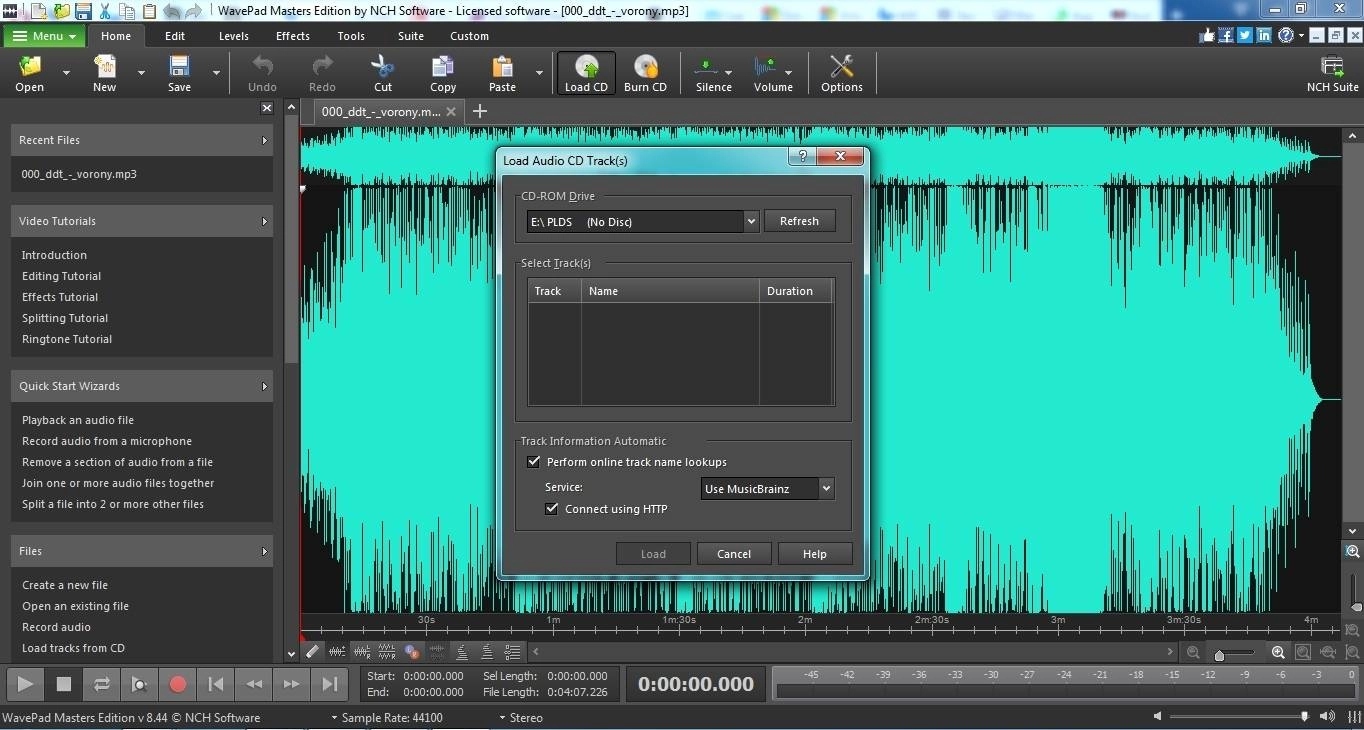Click the New file toolbar icon

click(104, 67)
